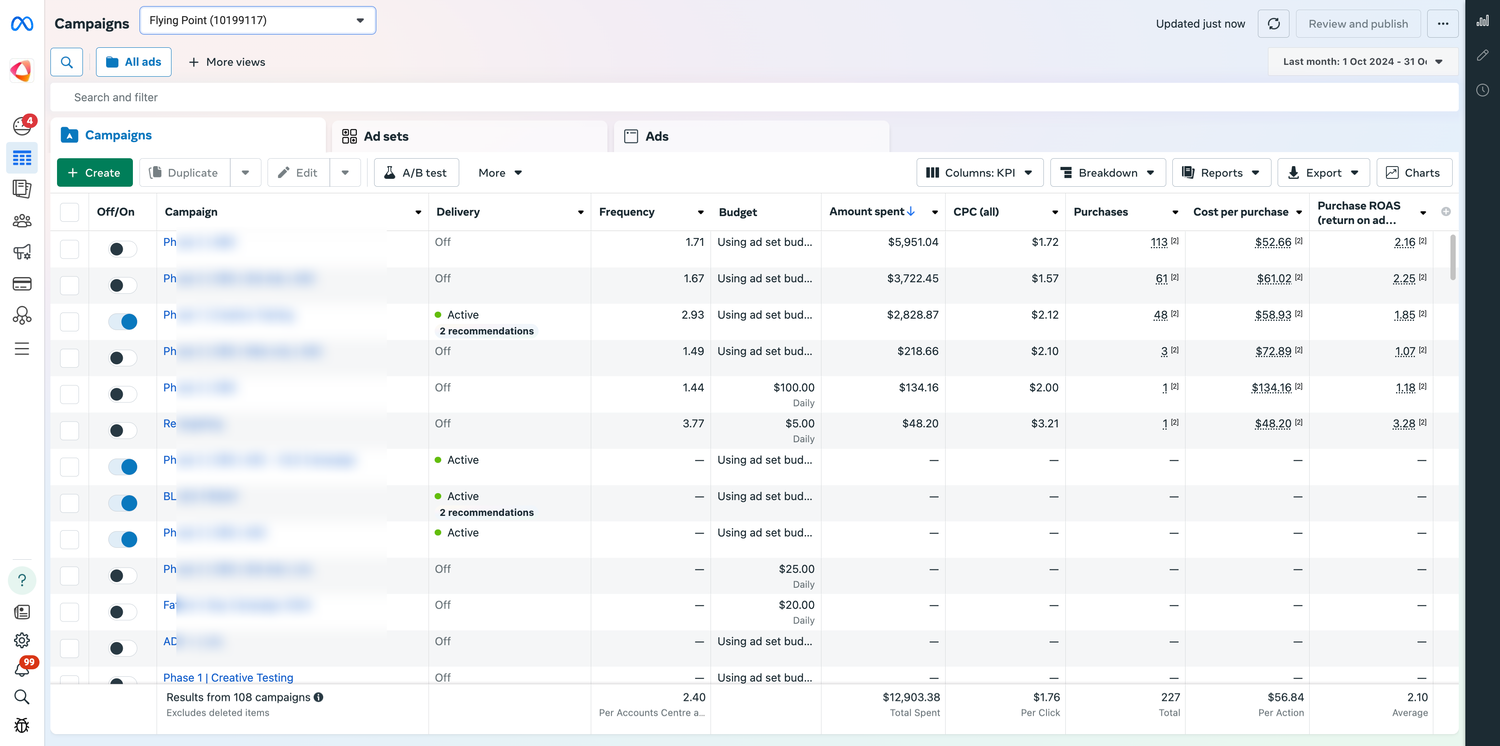Open the Charts button
Screen dimensions: 1500x746
point(1414,173)
